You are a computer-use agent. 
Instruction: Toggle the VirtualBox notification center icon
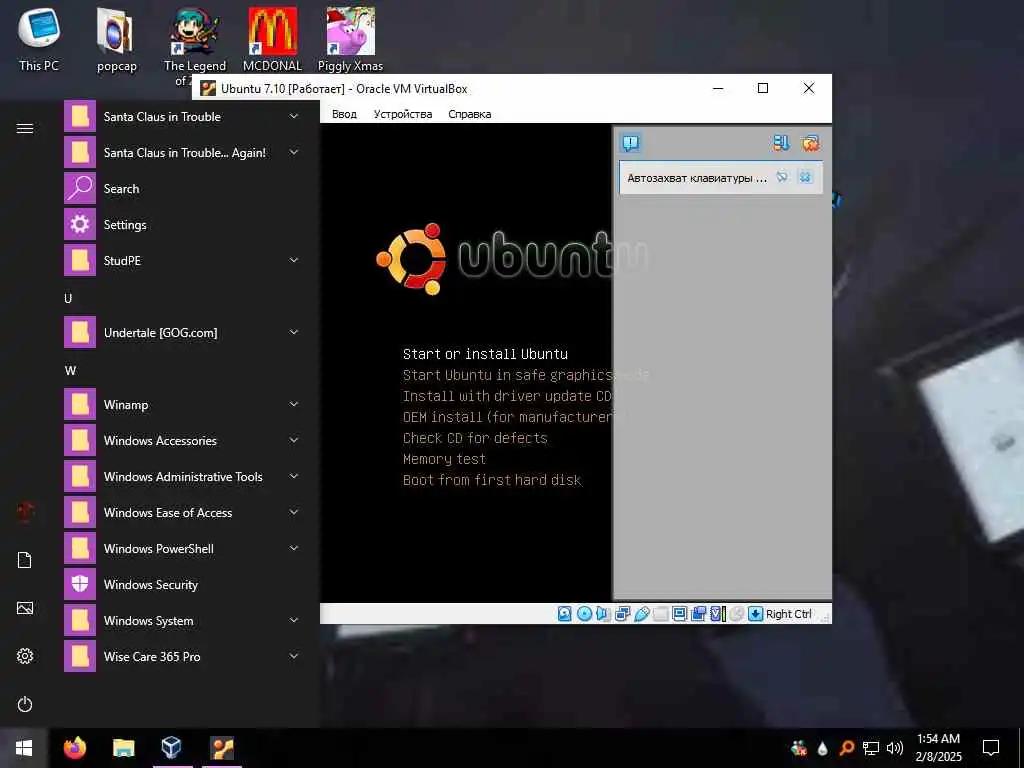[x=631, y=143]
